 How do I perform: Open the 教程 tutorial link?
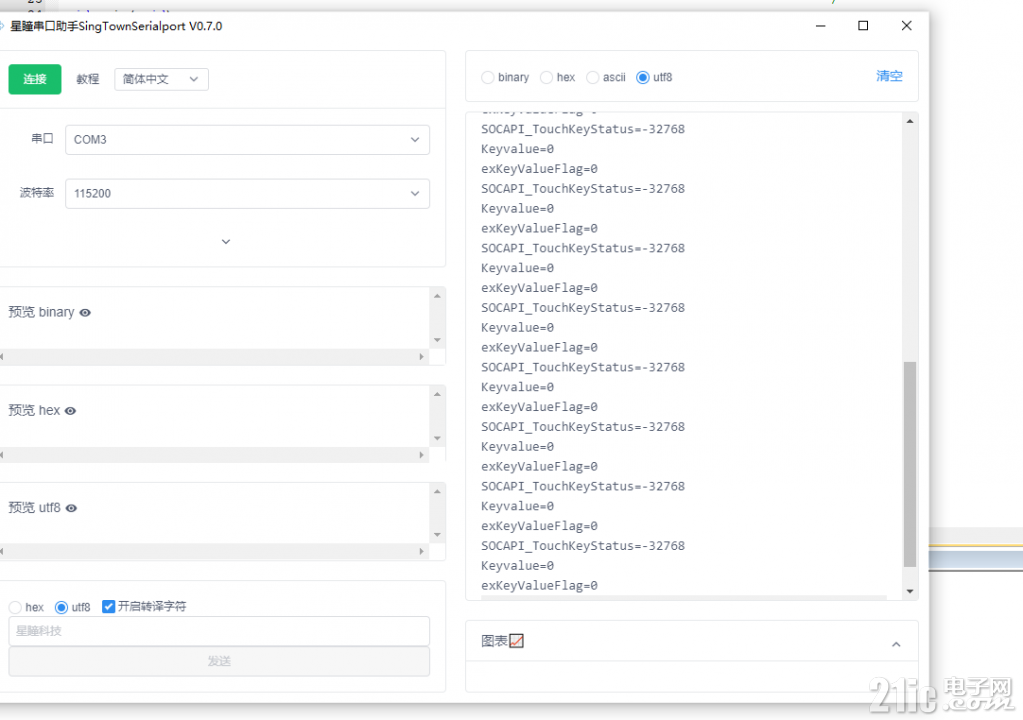tap(87, 79)
